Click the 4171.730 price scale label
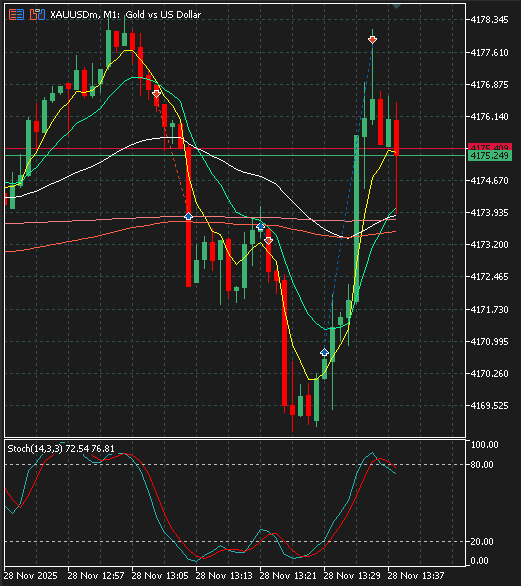This screenshot has height=586, width=521. coord(490,310)
